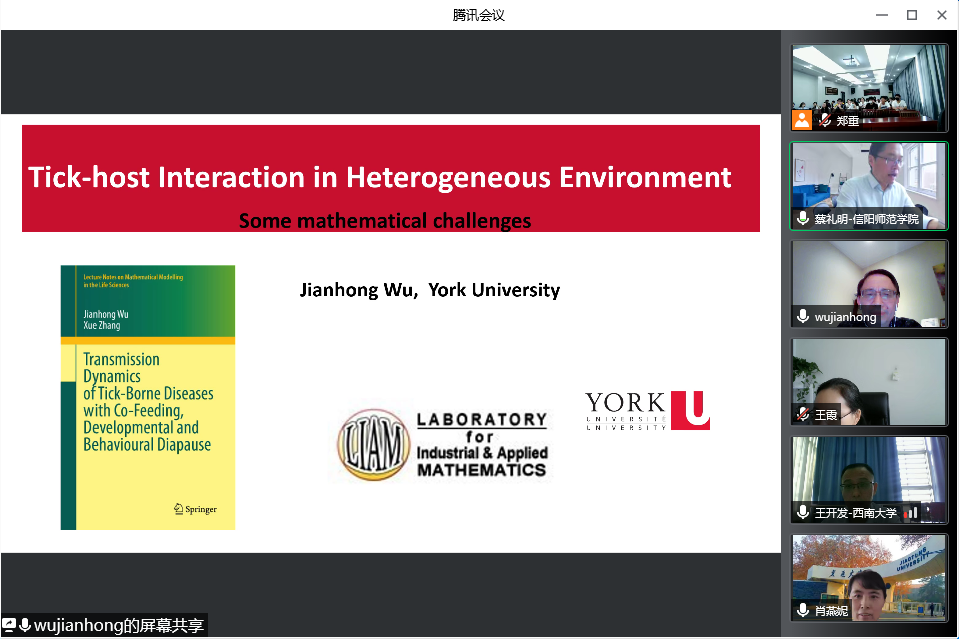Screen dimensions: 959x639
Task: Click the muted microphone icon beside 王雨
Action: pos(803,414)
